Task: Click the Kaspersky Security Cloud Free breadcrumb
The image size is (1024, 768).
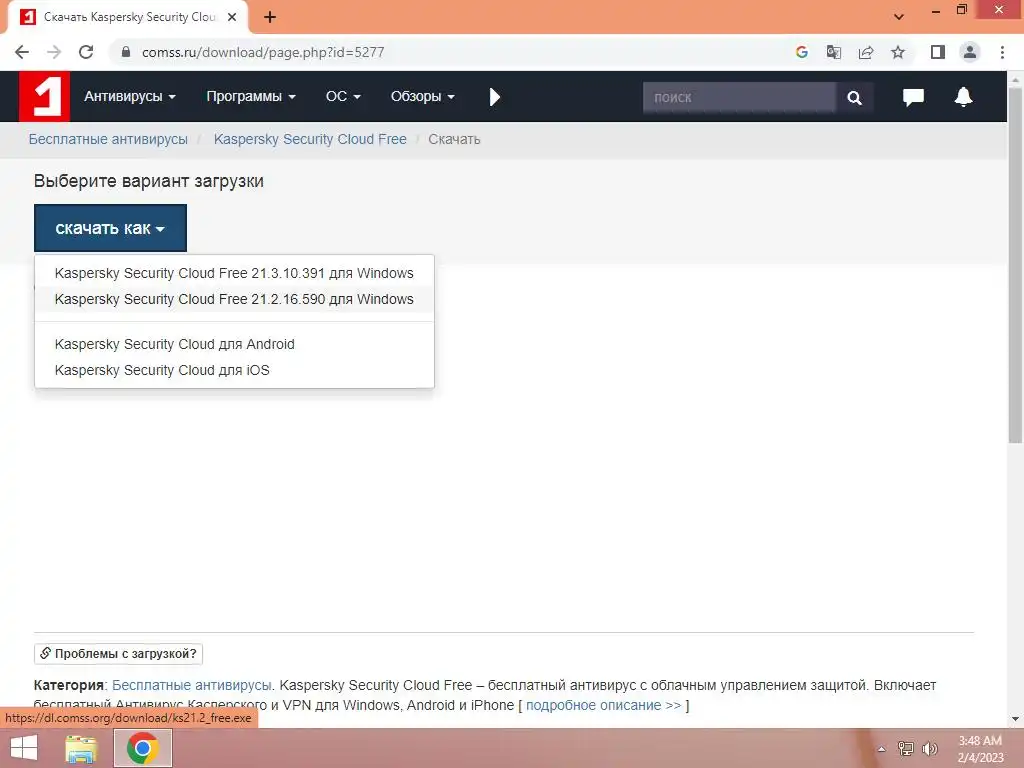Action: tap(310, 139)
